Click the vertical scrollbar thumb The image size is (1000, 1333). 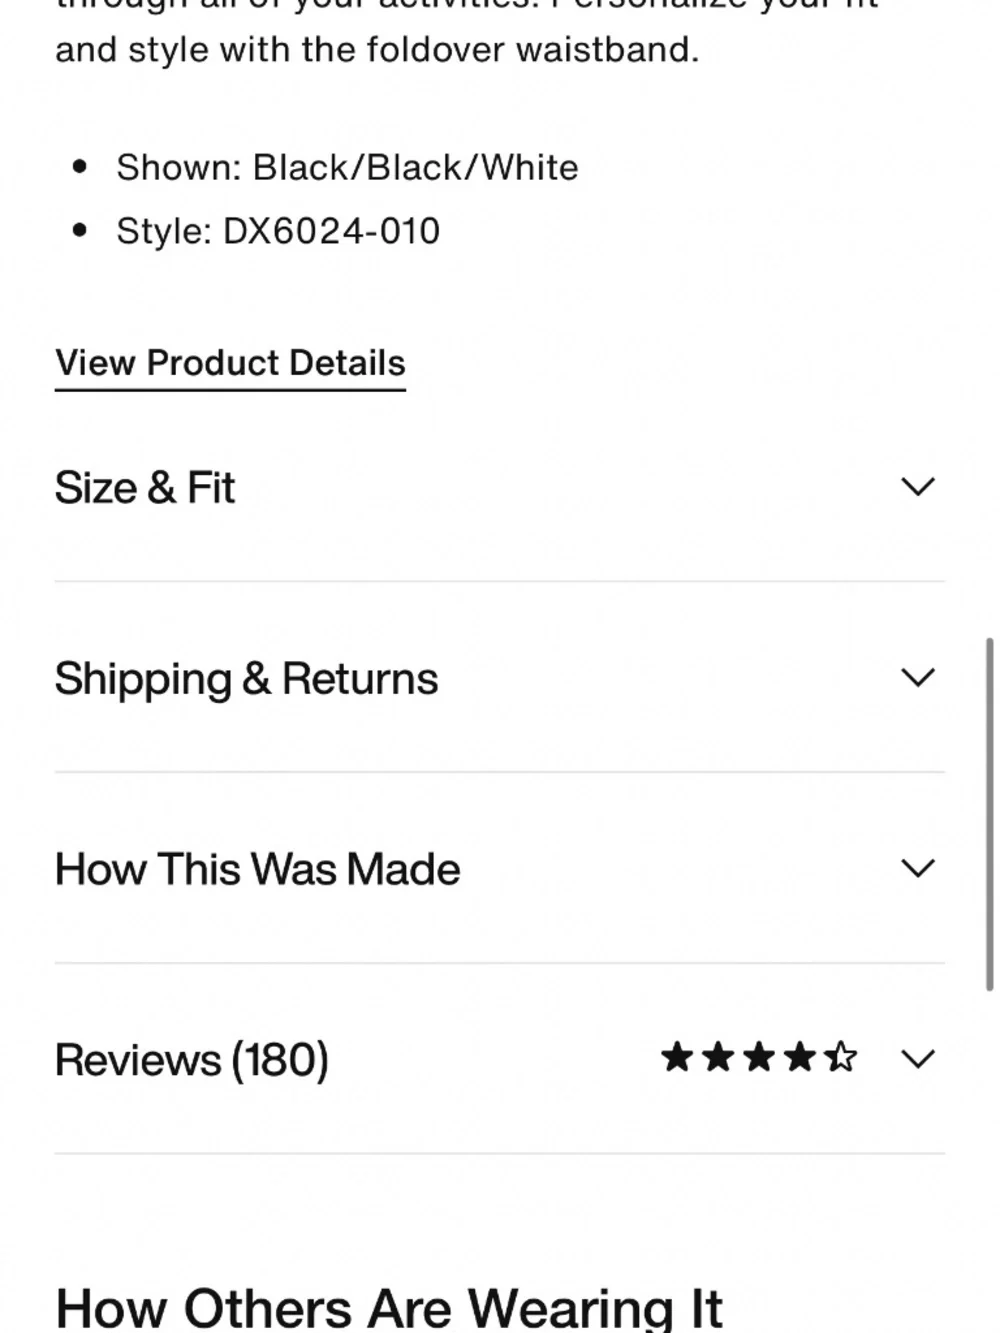coord(990,813)
